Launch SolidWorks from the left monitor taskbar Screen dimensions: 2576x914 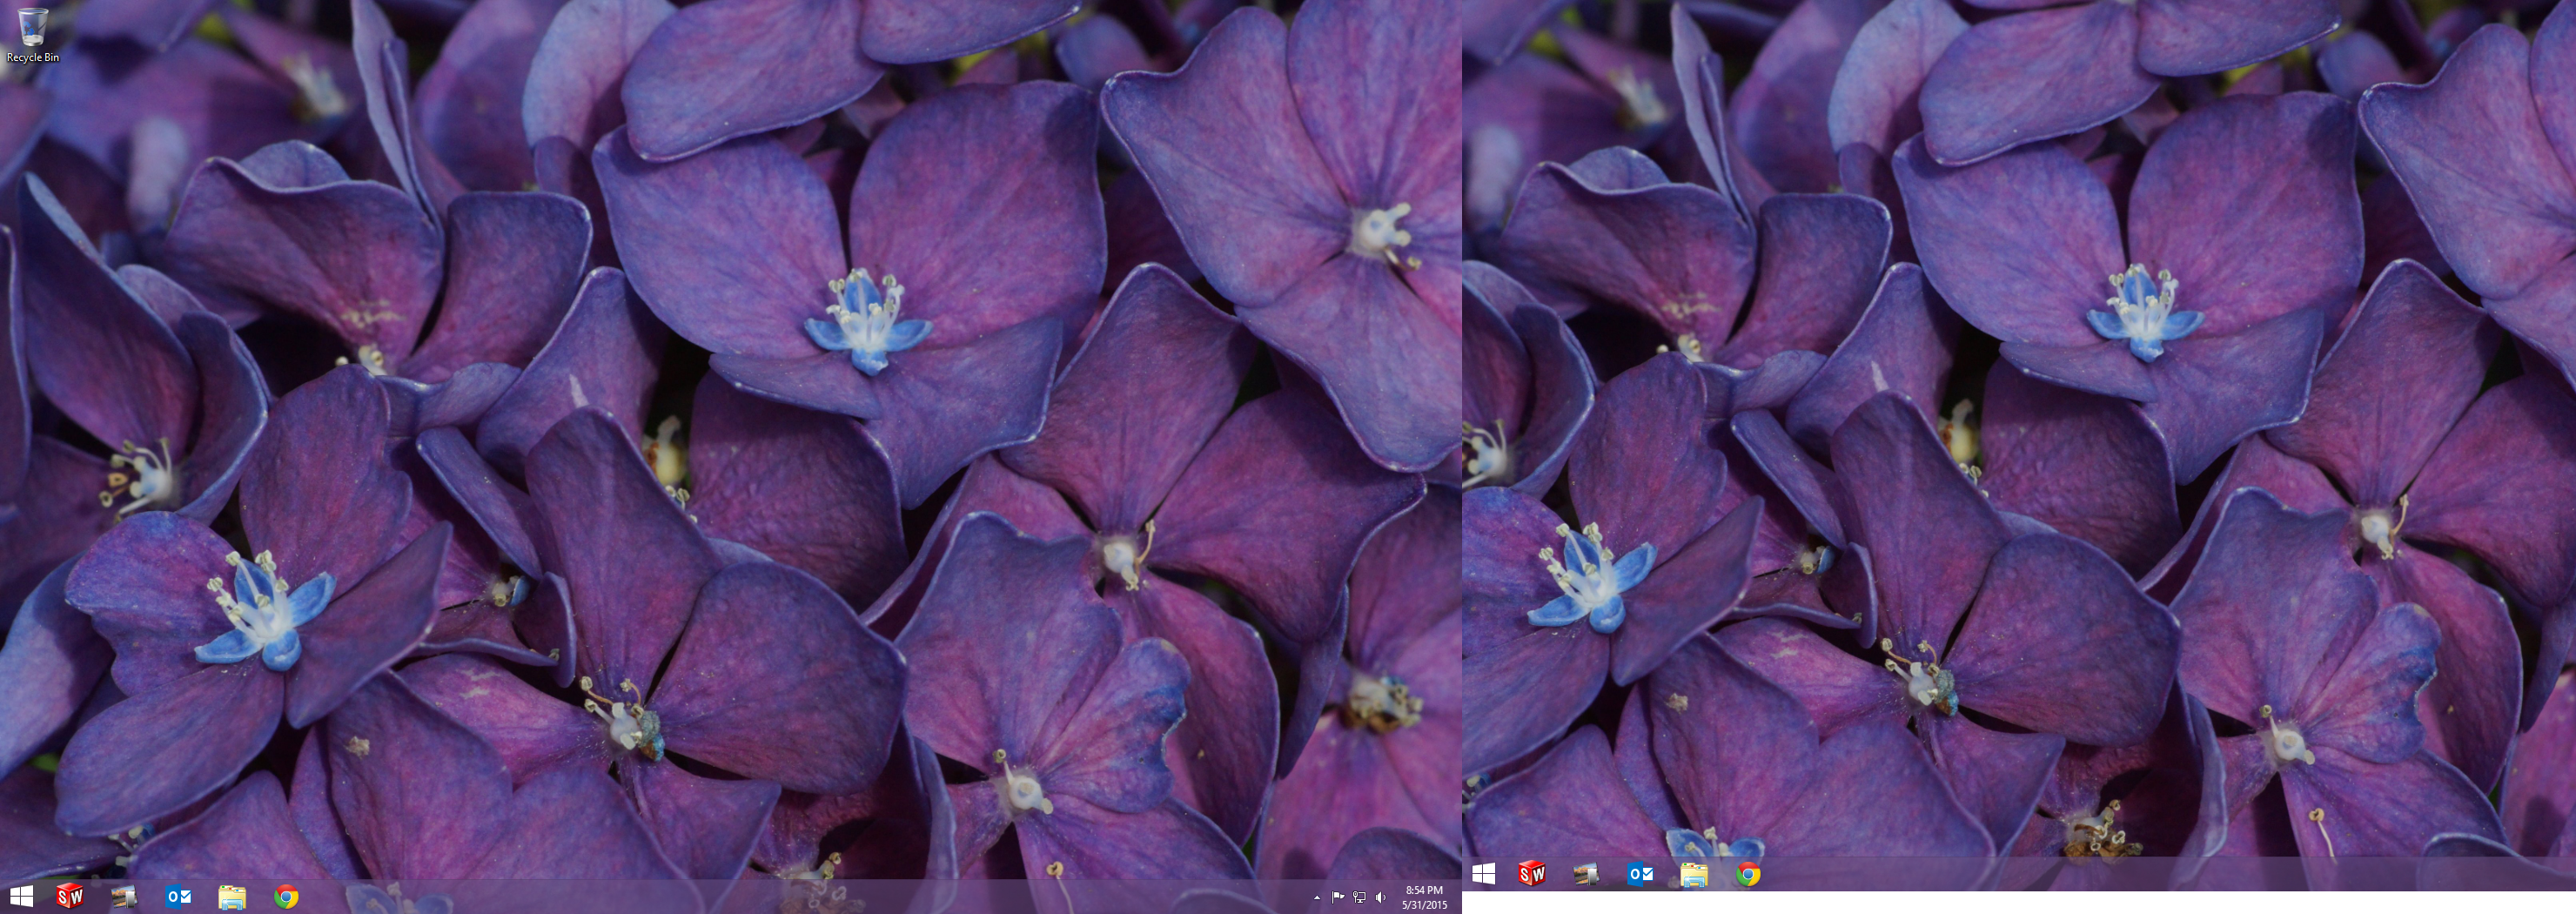tap(70, 896)
